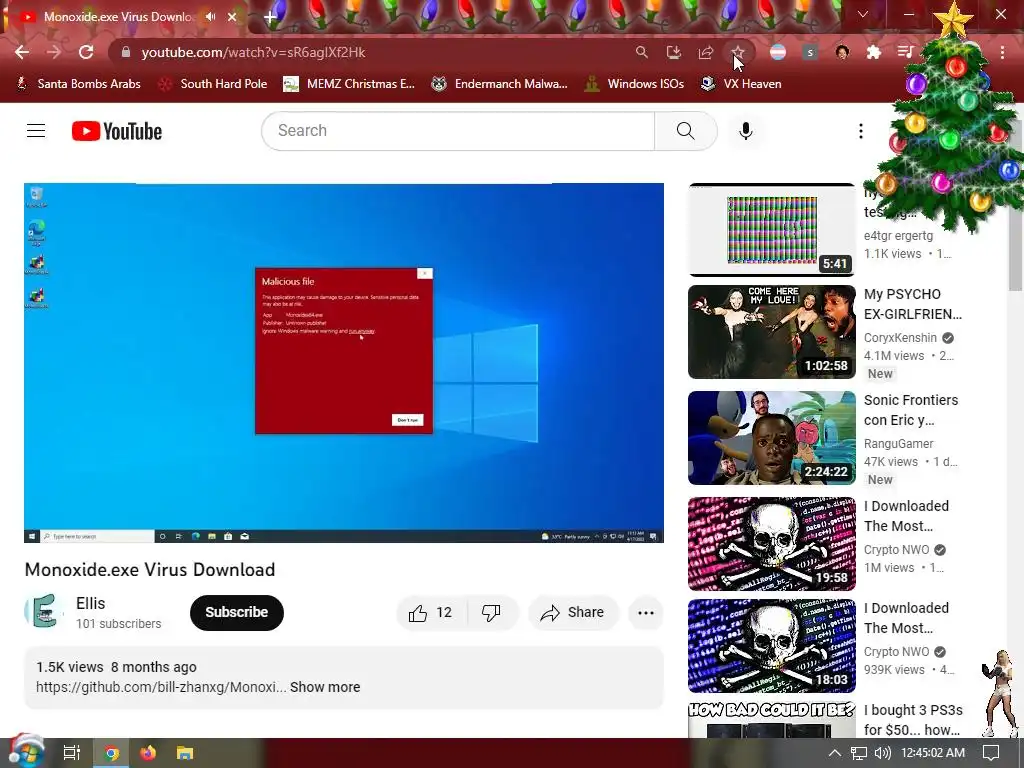Open the gray 'S' extension icon
This screenshot has width=1024, height=768.
pos(810,52)
